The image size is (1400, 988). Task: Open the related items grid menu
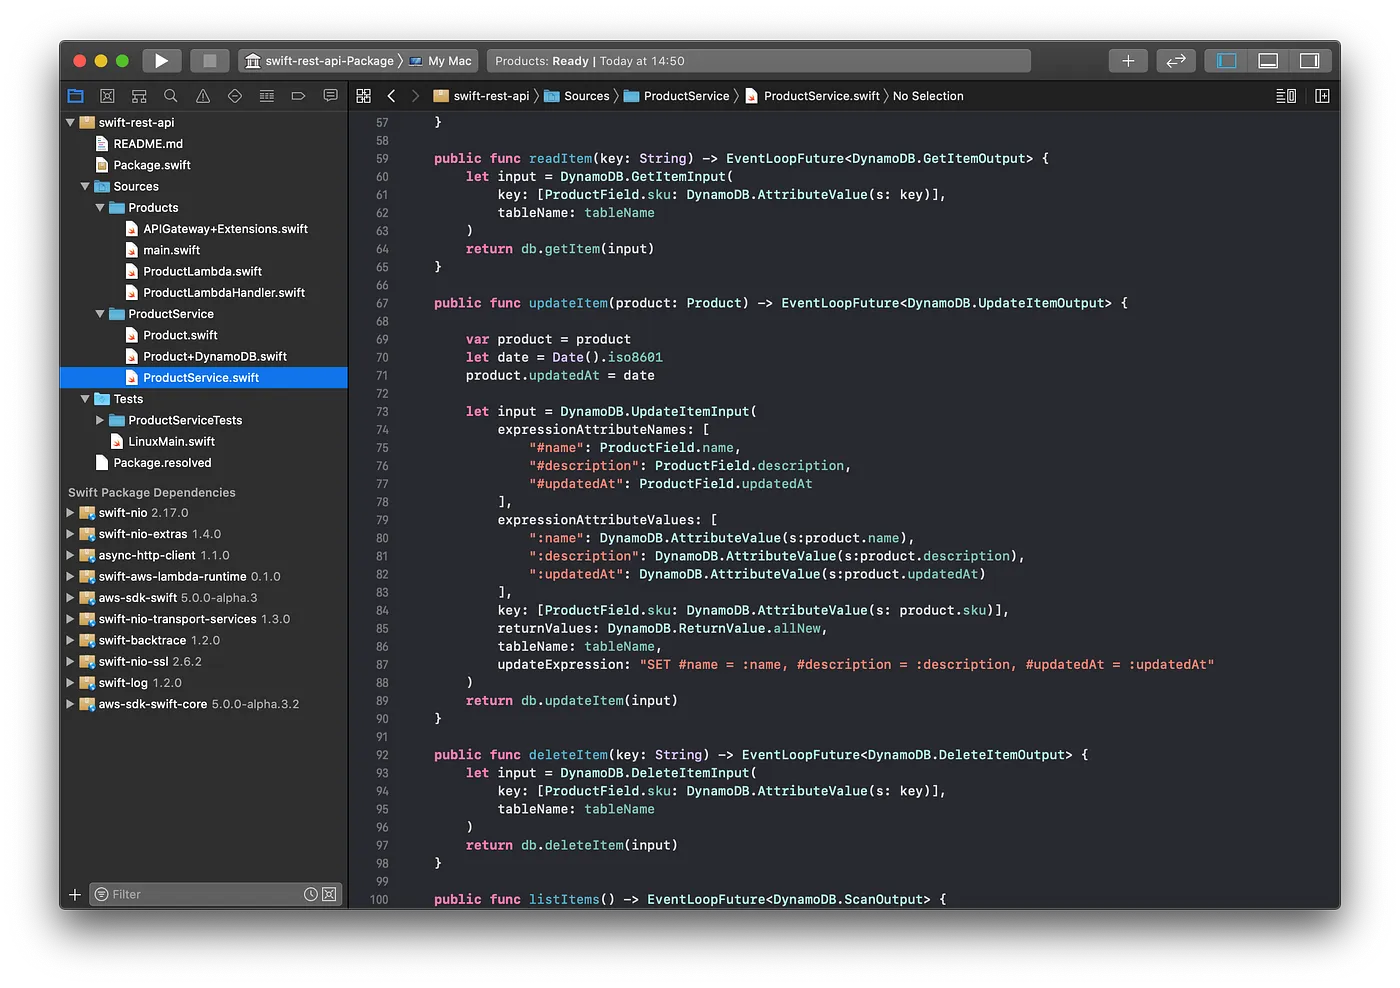tap(364, 96)
